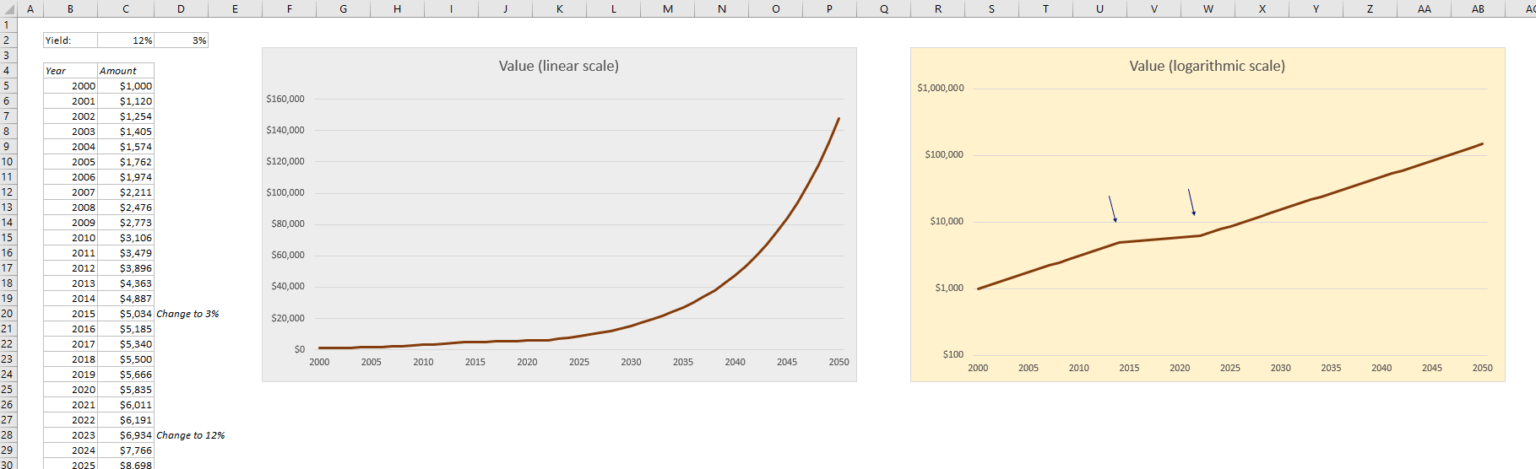This screenshot has width=1536, height=469.
Task: Select the $5,835 amount cell
Action: click(x=126, y=390)
